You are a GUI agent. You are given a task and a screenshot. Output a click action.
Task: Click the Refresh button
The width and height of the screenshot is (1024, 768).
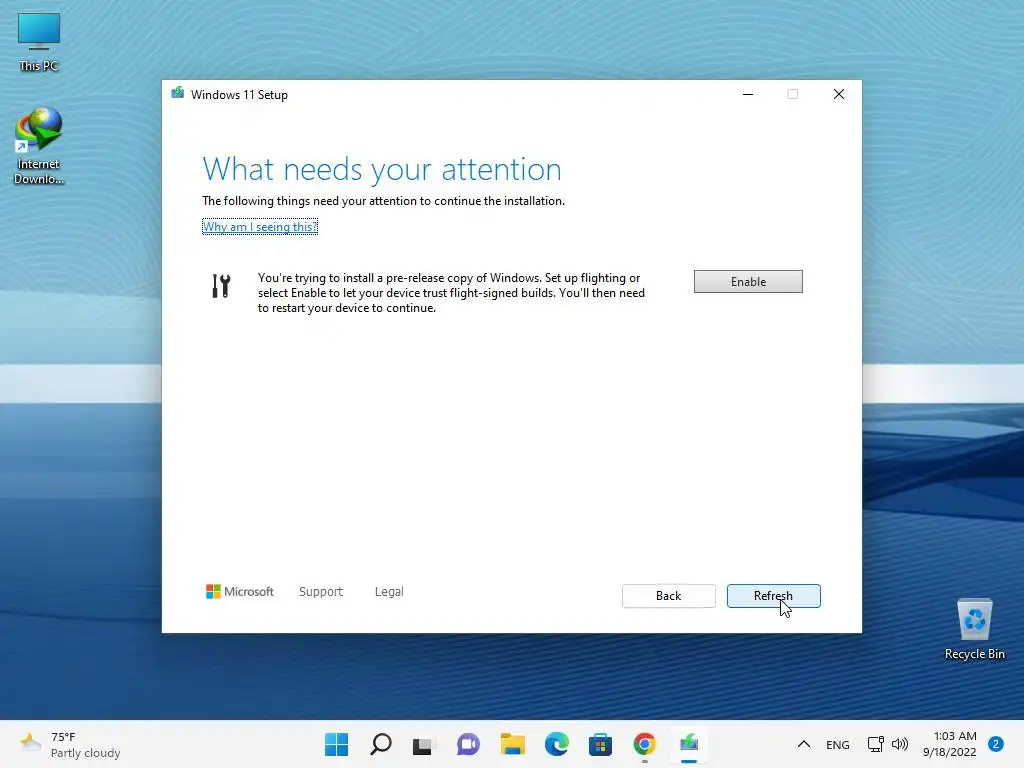click(773, 596)
